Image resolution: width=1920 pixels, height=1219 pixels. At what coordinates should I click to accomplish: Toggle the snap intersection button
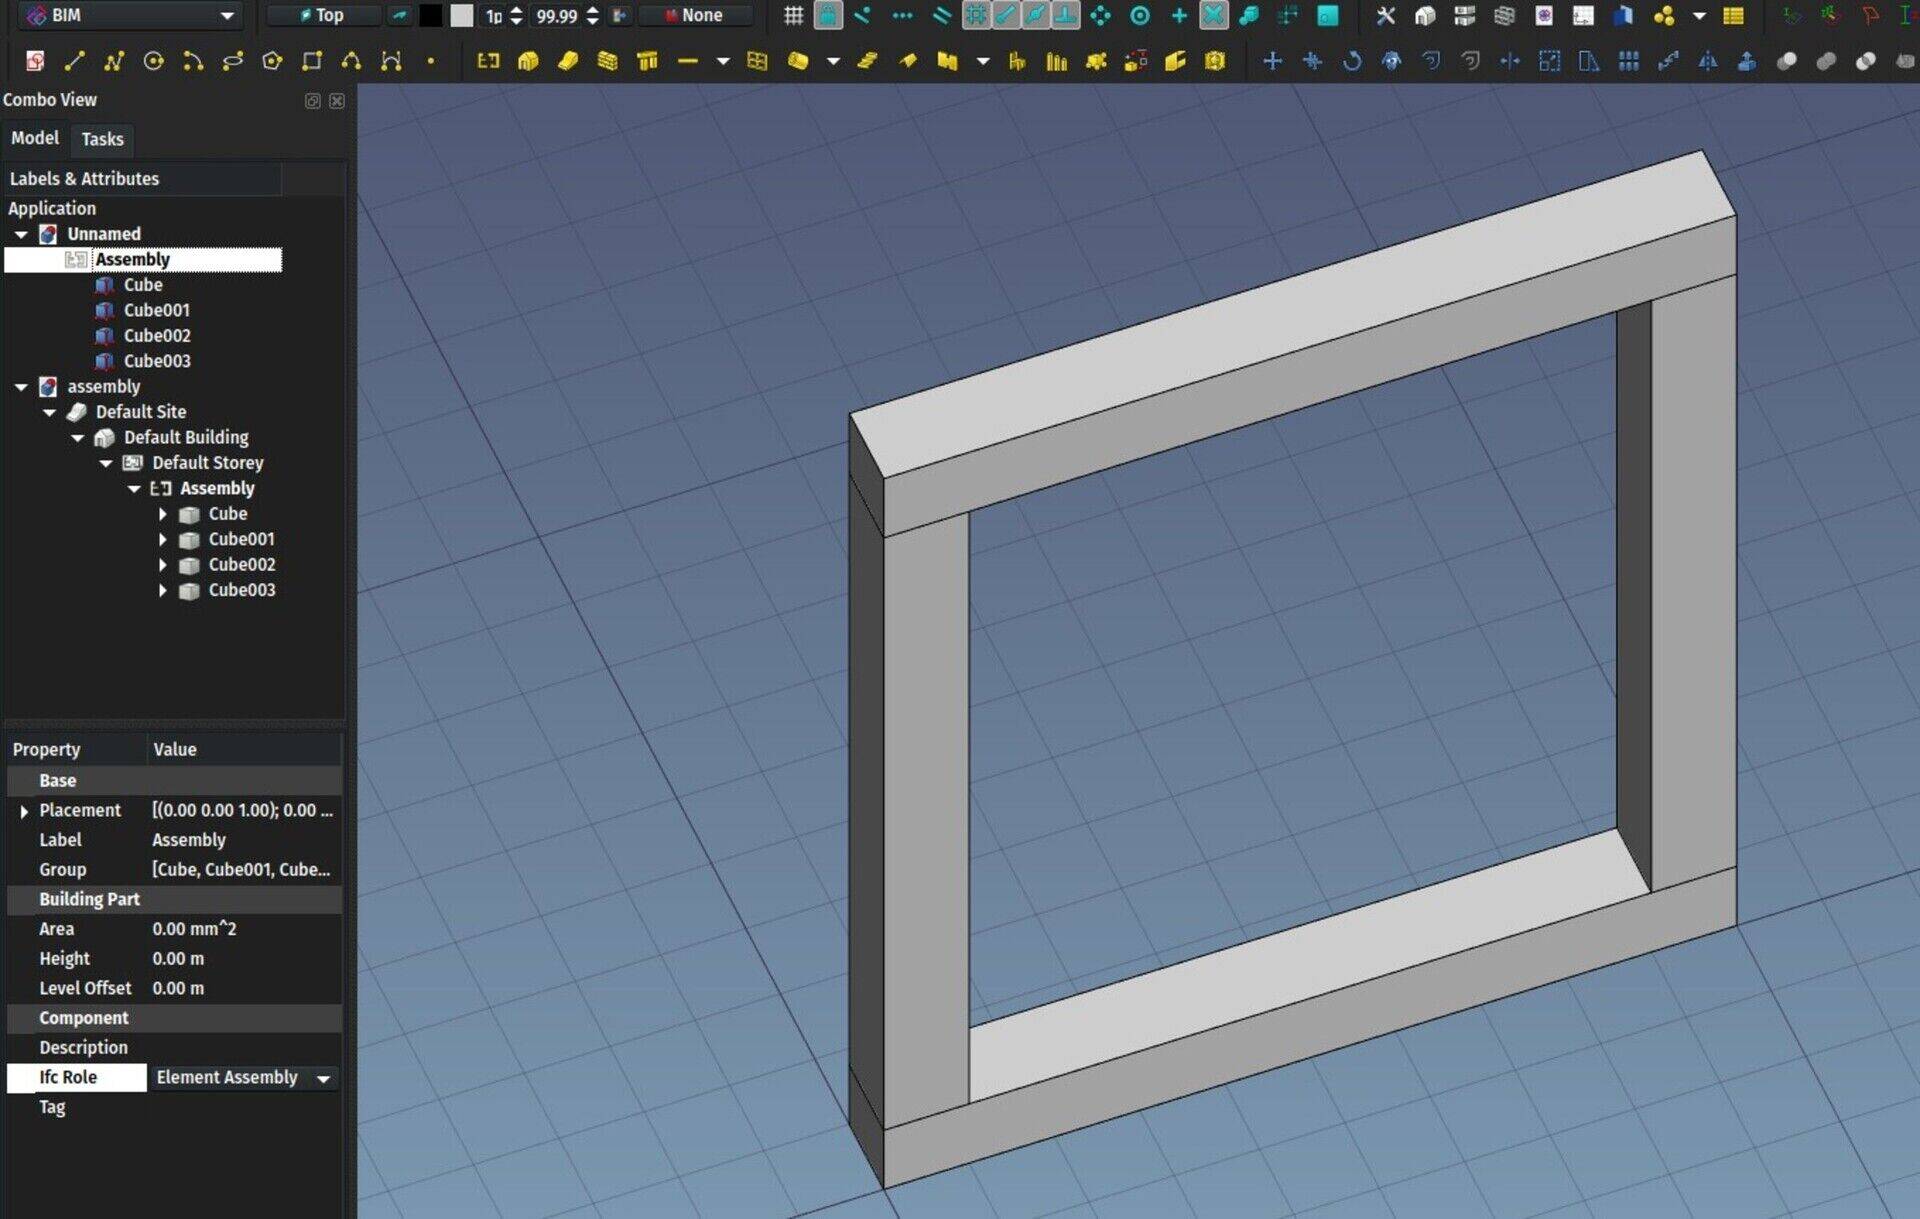point(1213,15)
